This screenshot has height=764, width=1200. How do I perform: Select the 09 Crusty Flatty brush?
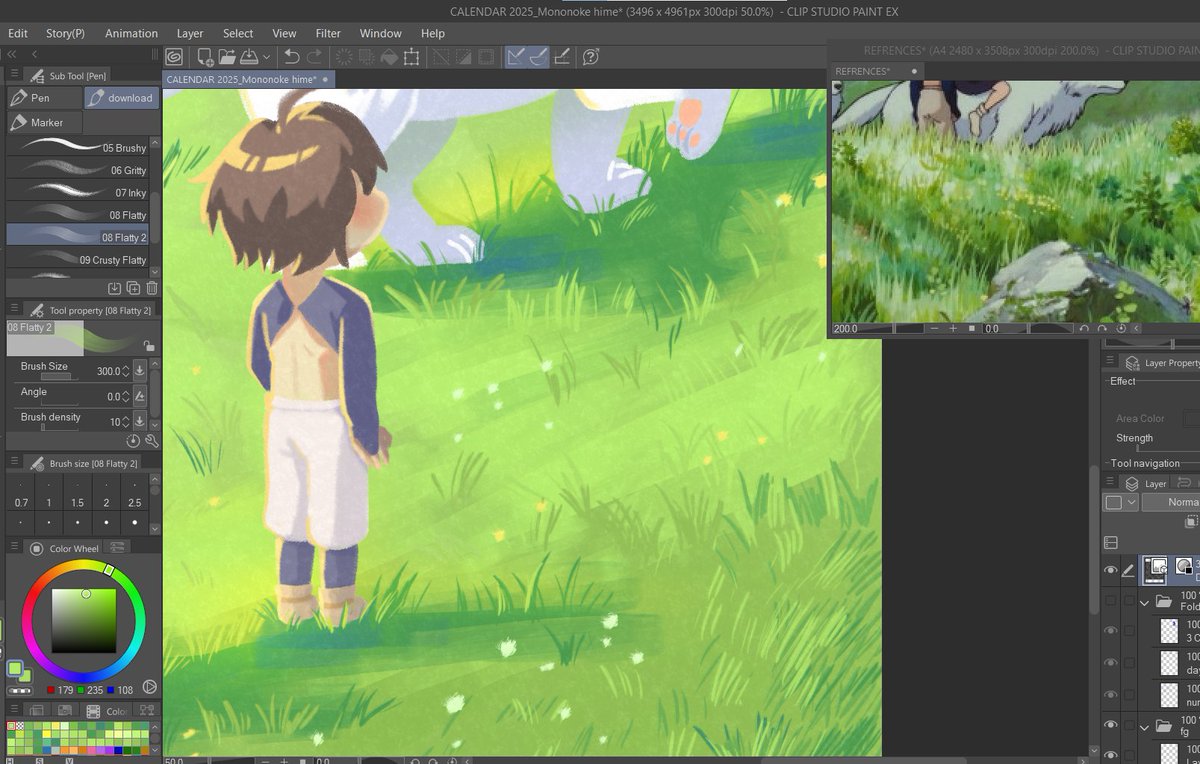[x=77, y=259]
